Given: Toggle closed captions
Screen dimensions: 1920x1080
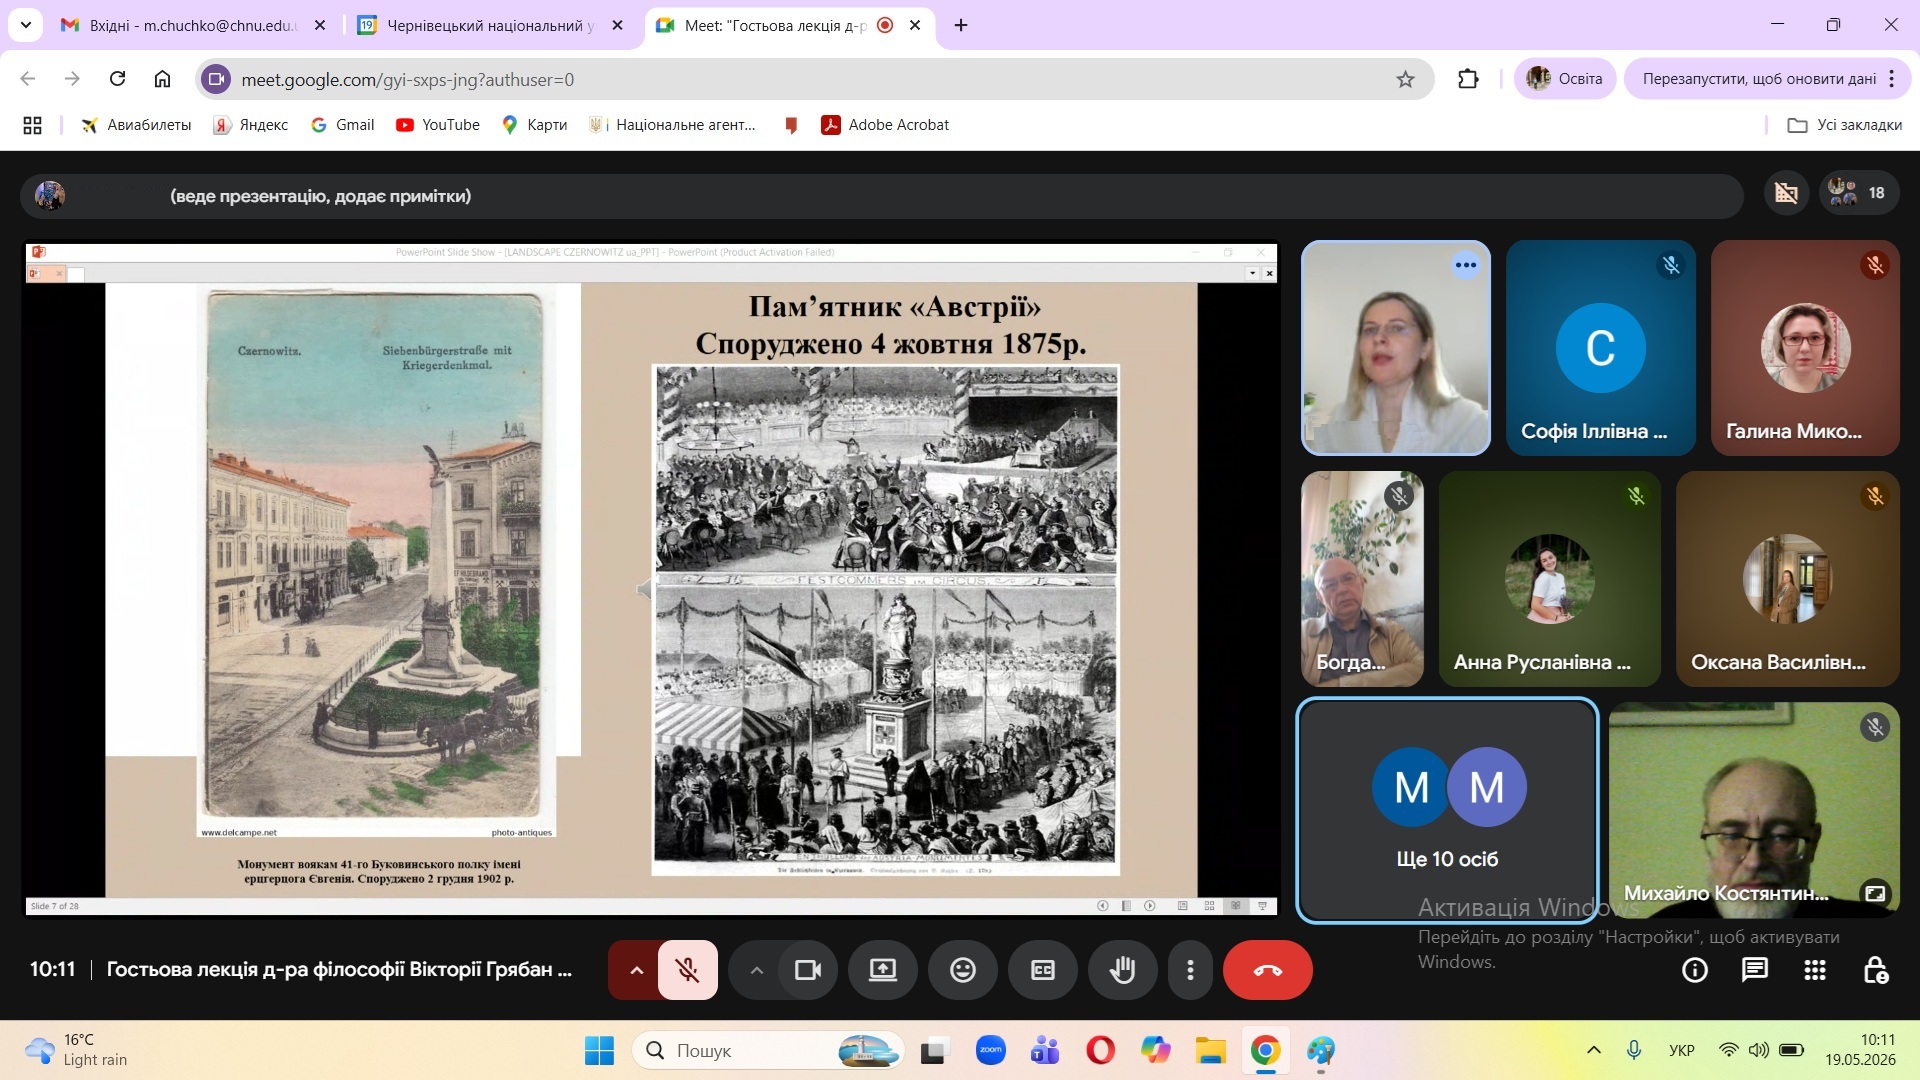Looking at the screenshot, I should [x=1042, y=970].
